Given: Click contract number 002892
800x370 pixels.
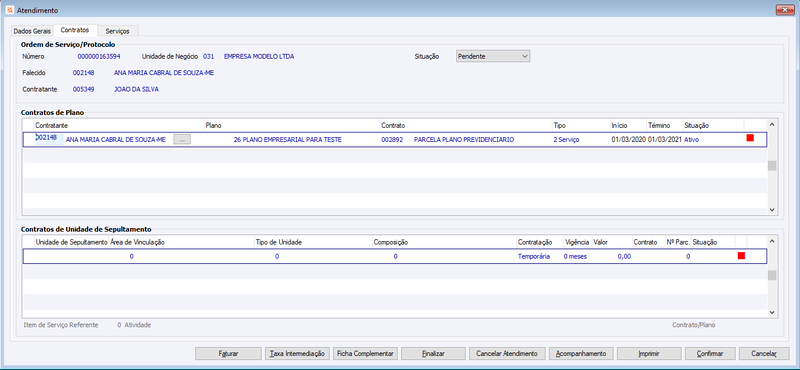Looking at the screenshot, I should (391, 139).
